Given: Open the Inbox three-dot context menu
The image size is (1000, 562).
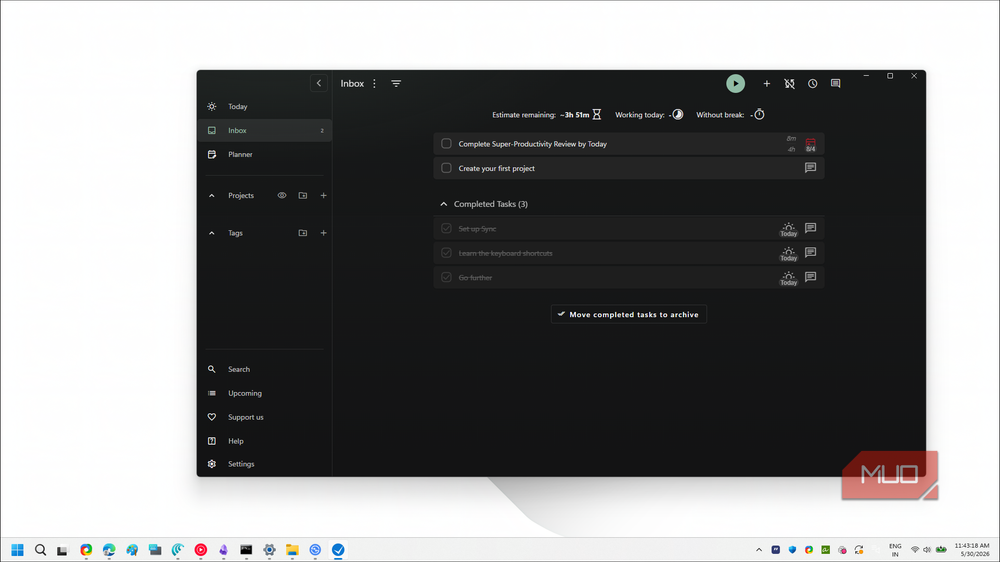Looking at the screenshot, I should [x=374, y=84].
